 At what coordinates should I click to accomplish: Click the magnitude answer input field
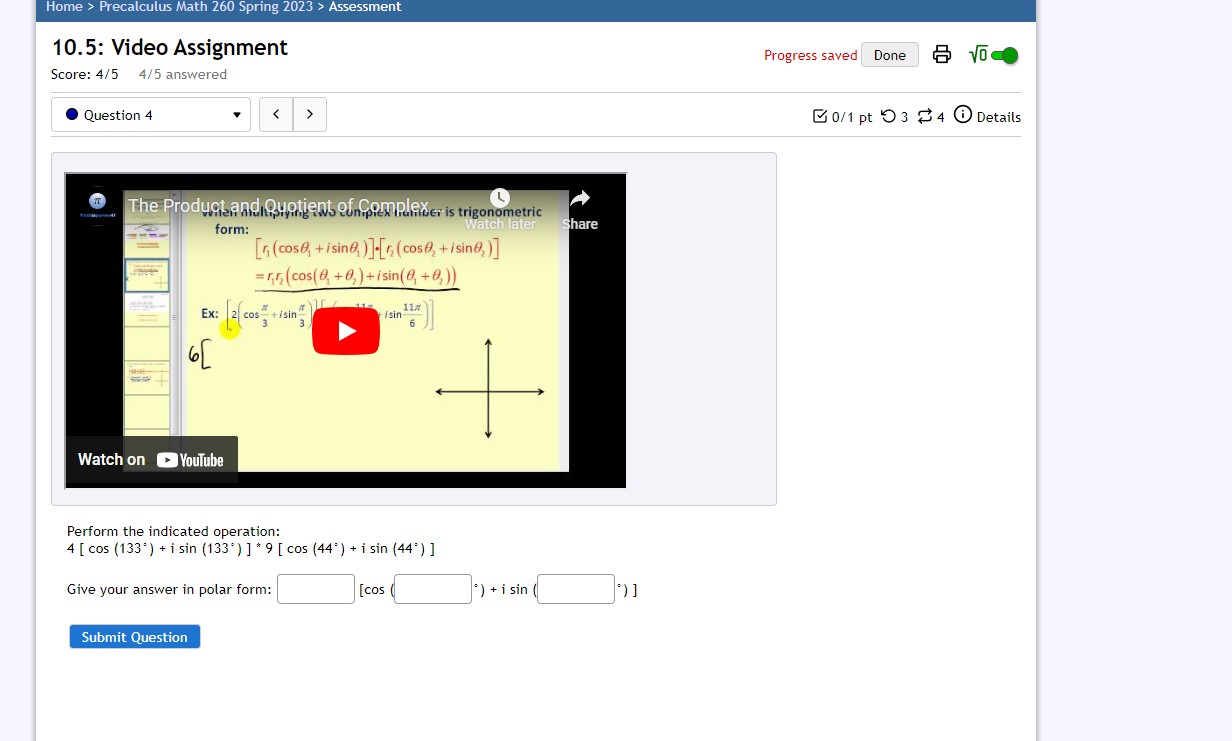[315, 589]
